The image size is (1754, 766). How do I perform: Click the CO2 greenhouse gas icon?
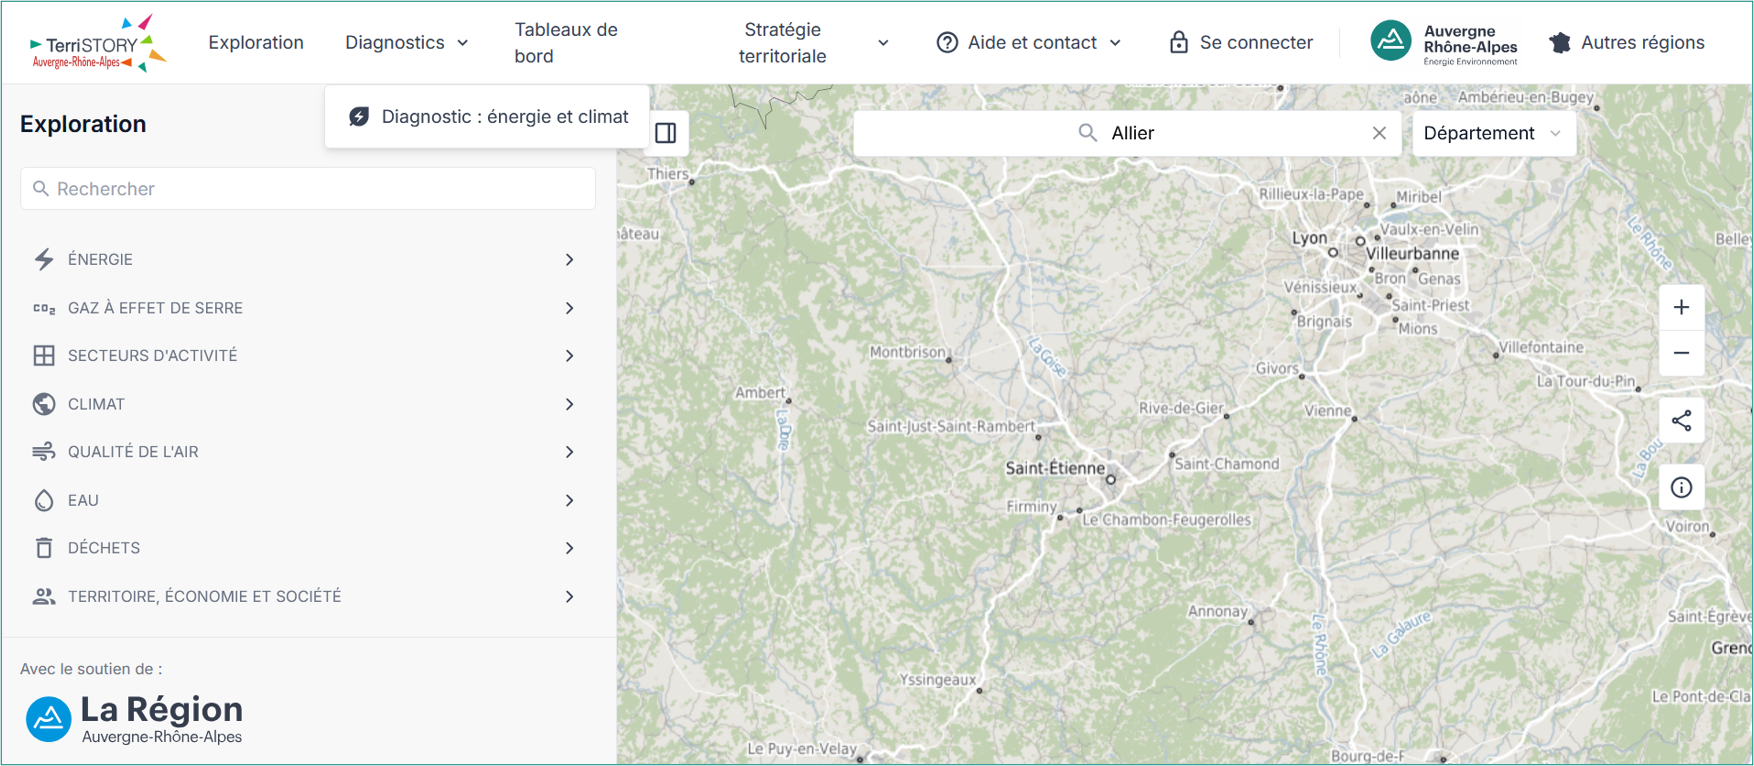point(43,308)
